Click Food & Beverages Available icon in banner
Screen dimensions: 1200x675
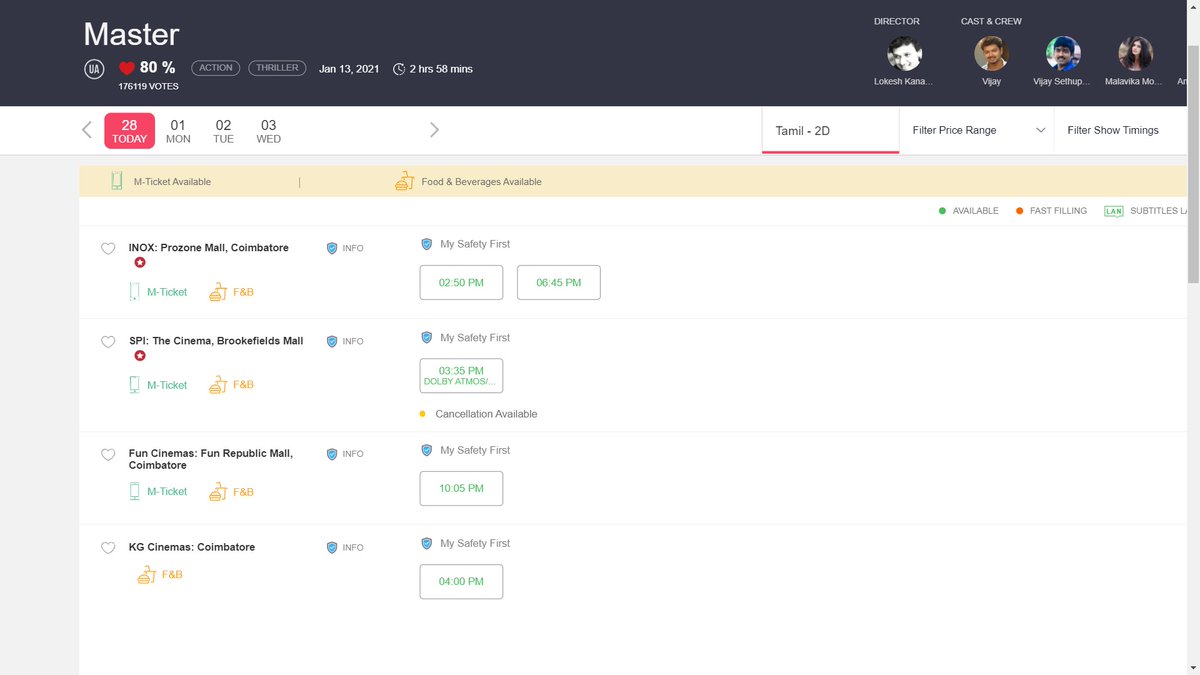click(404, 181)
